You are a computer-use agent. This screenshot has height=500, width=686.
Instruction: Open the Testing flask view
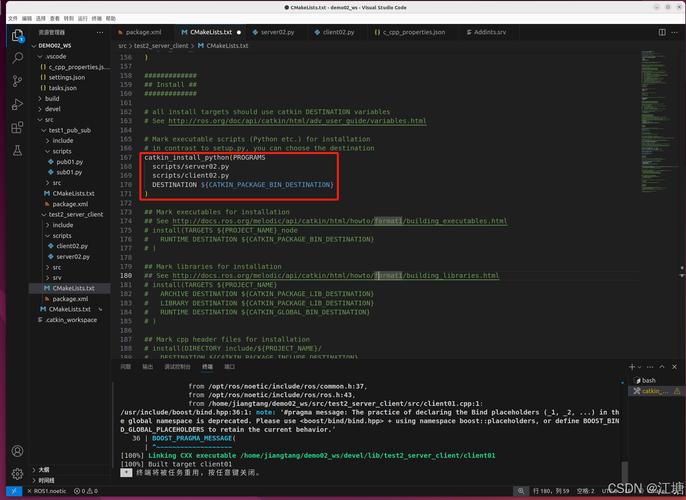pyautogui.click(x=18, y=150)
